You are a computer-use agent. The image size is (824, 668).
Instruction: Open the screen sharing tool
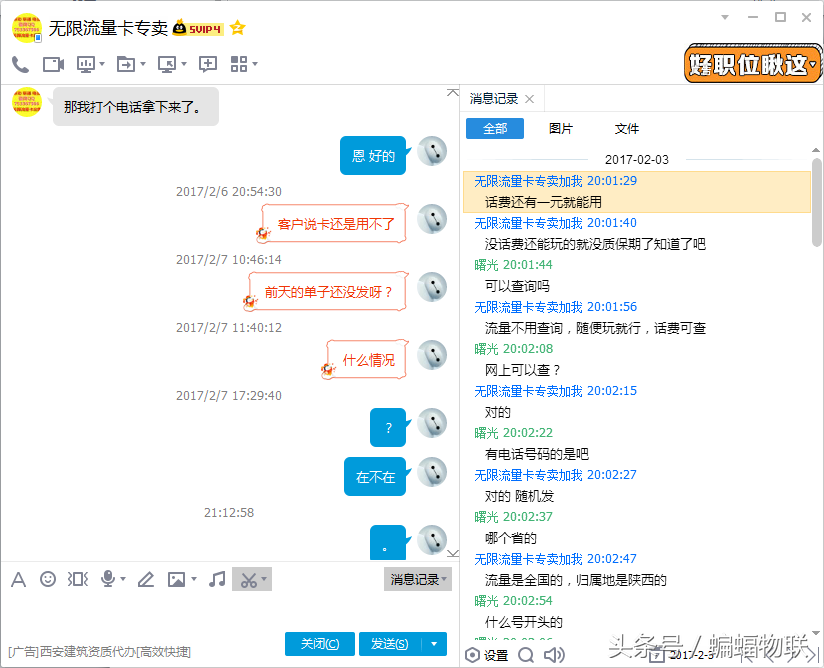85,63
